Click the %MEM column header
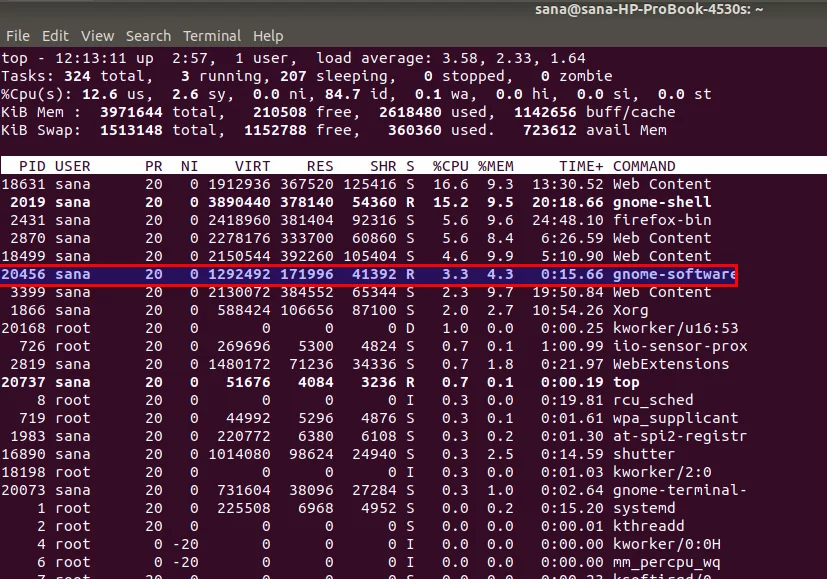 (496, 166)
